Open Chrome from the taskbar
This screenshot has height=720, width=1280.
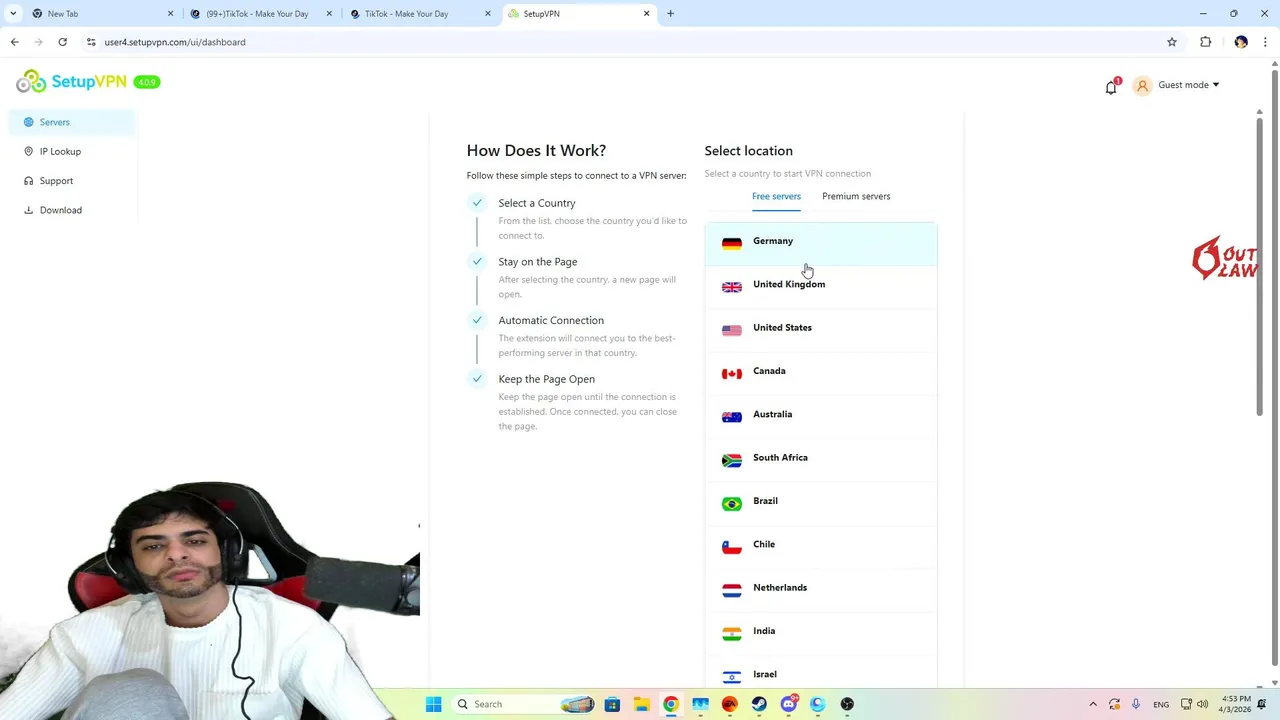[x=671, y=705]
